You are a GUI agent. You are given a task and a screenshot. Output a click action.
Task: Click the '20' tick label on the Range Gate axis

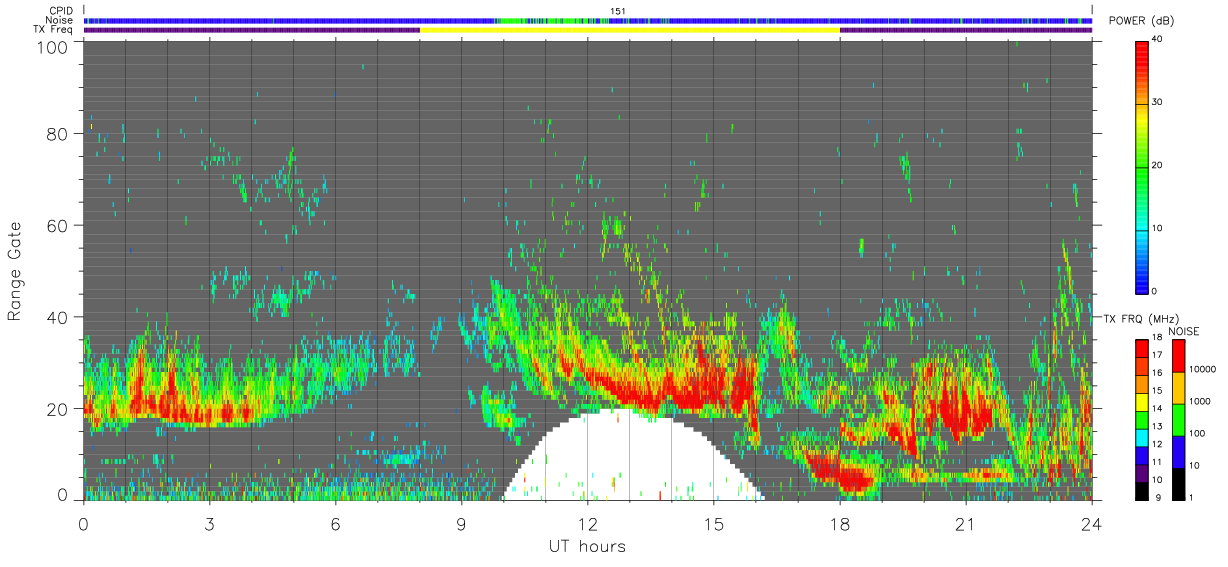[x=58, y=409]
